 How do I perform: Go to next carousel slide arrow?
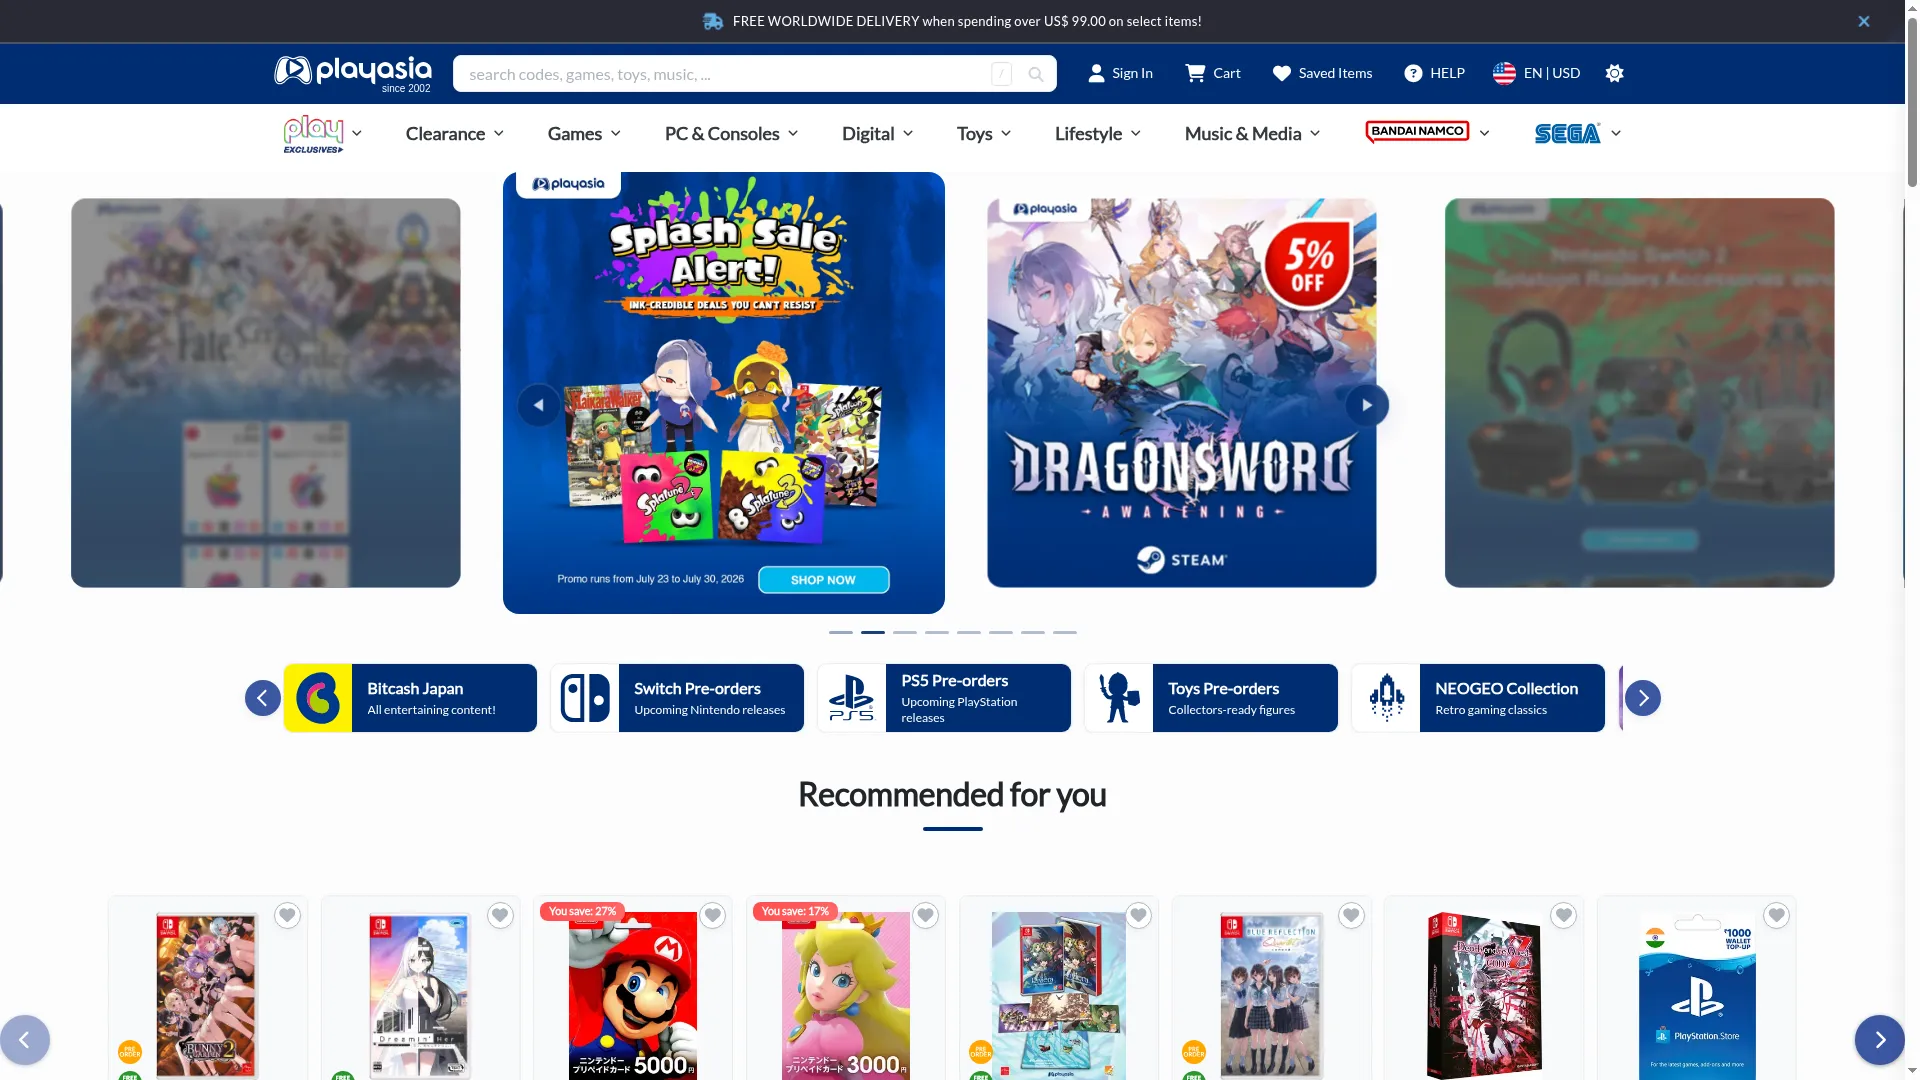pyautogui.click(x=1366, y=405)
